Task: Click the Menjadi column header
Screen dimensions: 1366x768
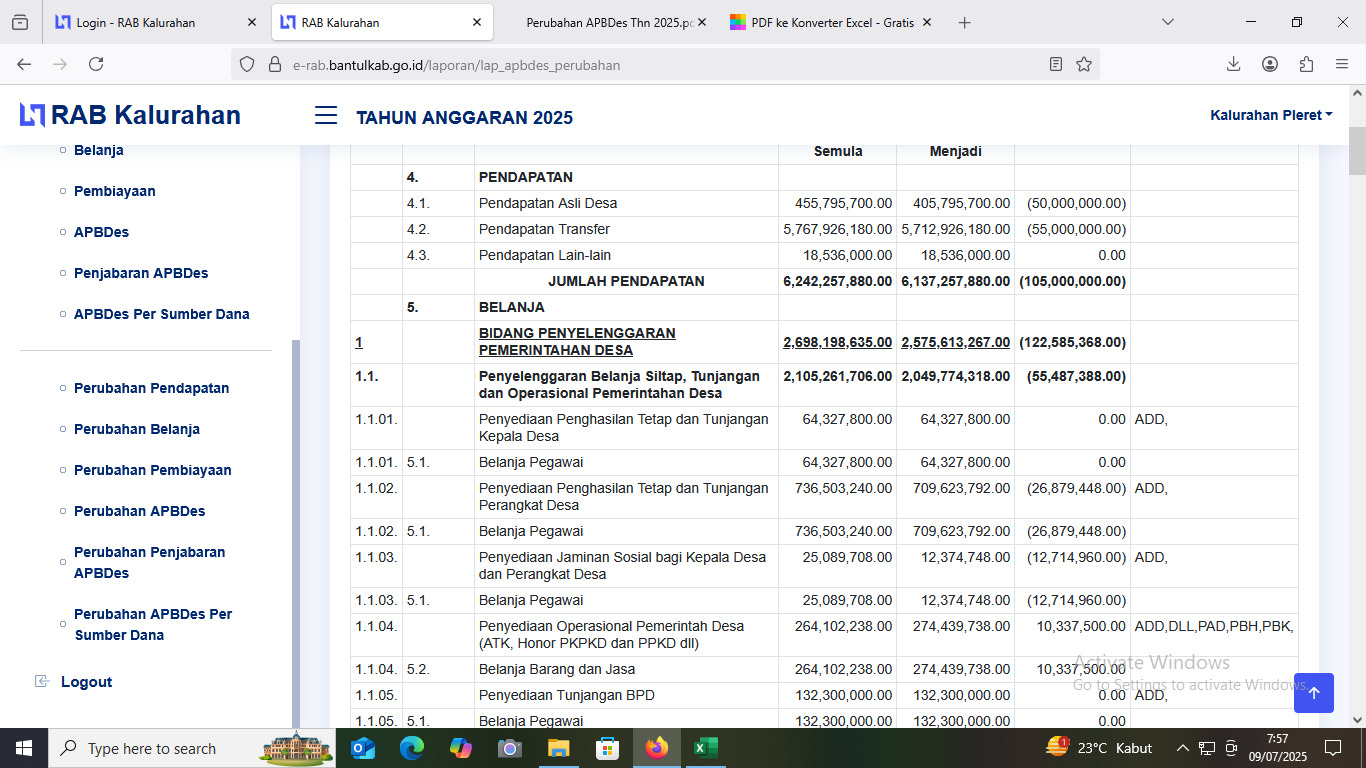Action: click(x=955, y=151)
